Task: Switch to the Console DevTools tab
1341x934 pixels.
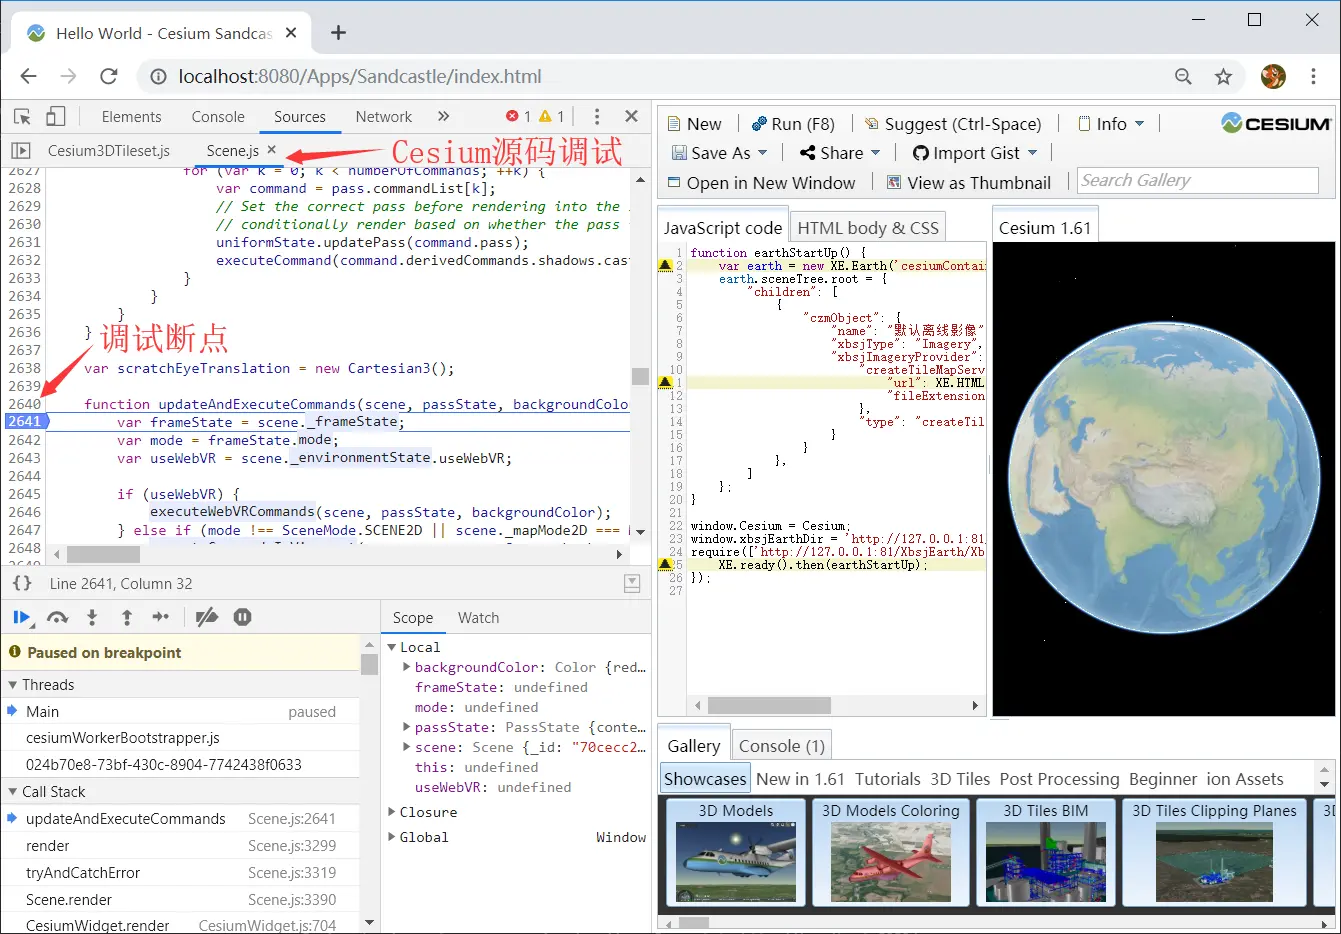Action: pyautogui.click(x=218, y=117)
